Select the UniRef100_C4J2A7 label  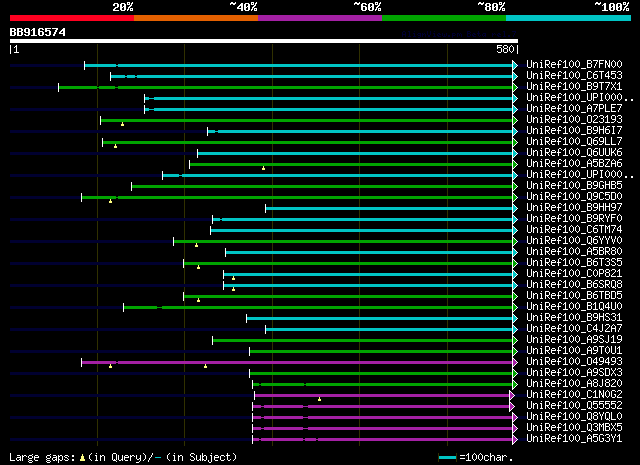(x=574, y=329)
